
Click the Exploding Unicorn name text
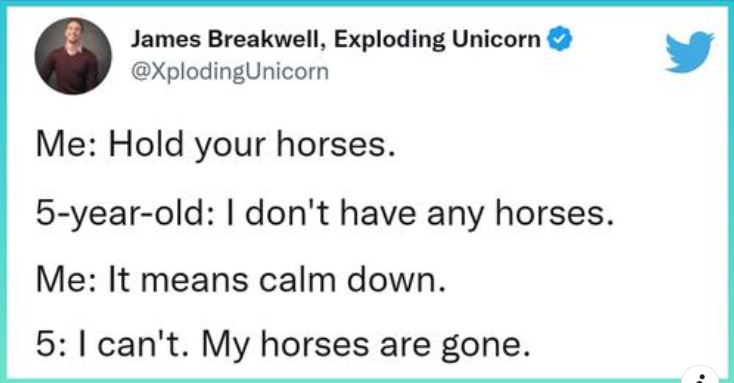click(x=438, y=40)
